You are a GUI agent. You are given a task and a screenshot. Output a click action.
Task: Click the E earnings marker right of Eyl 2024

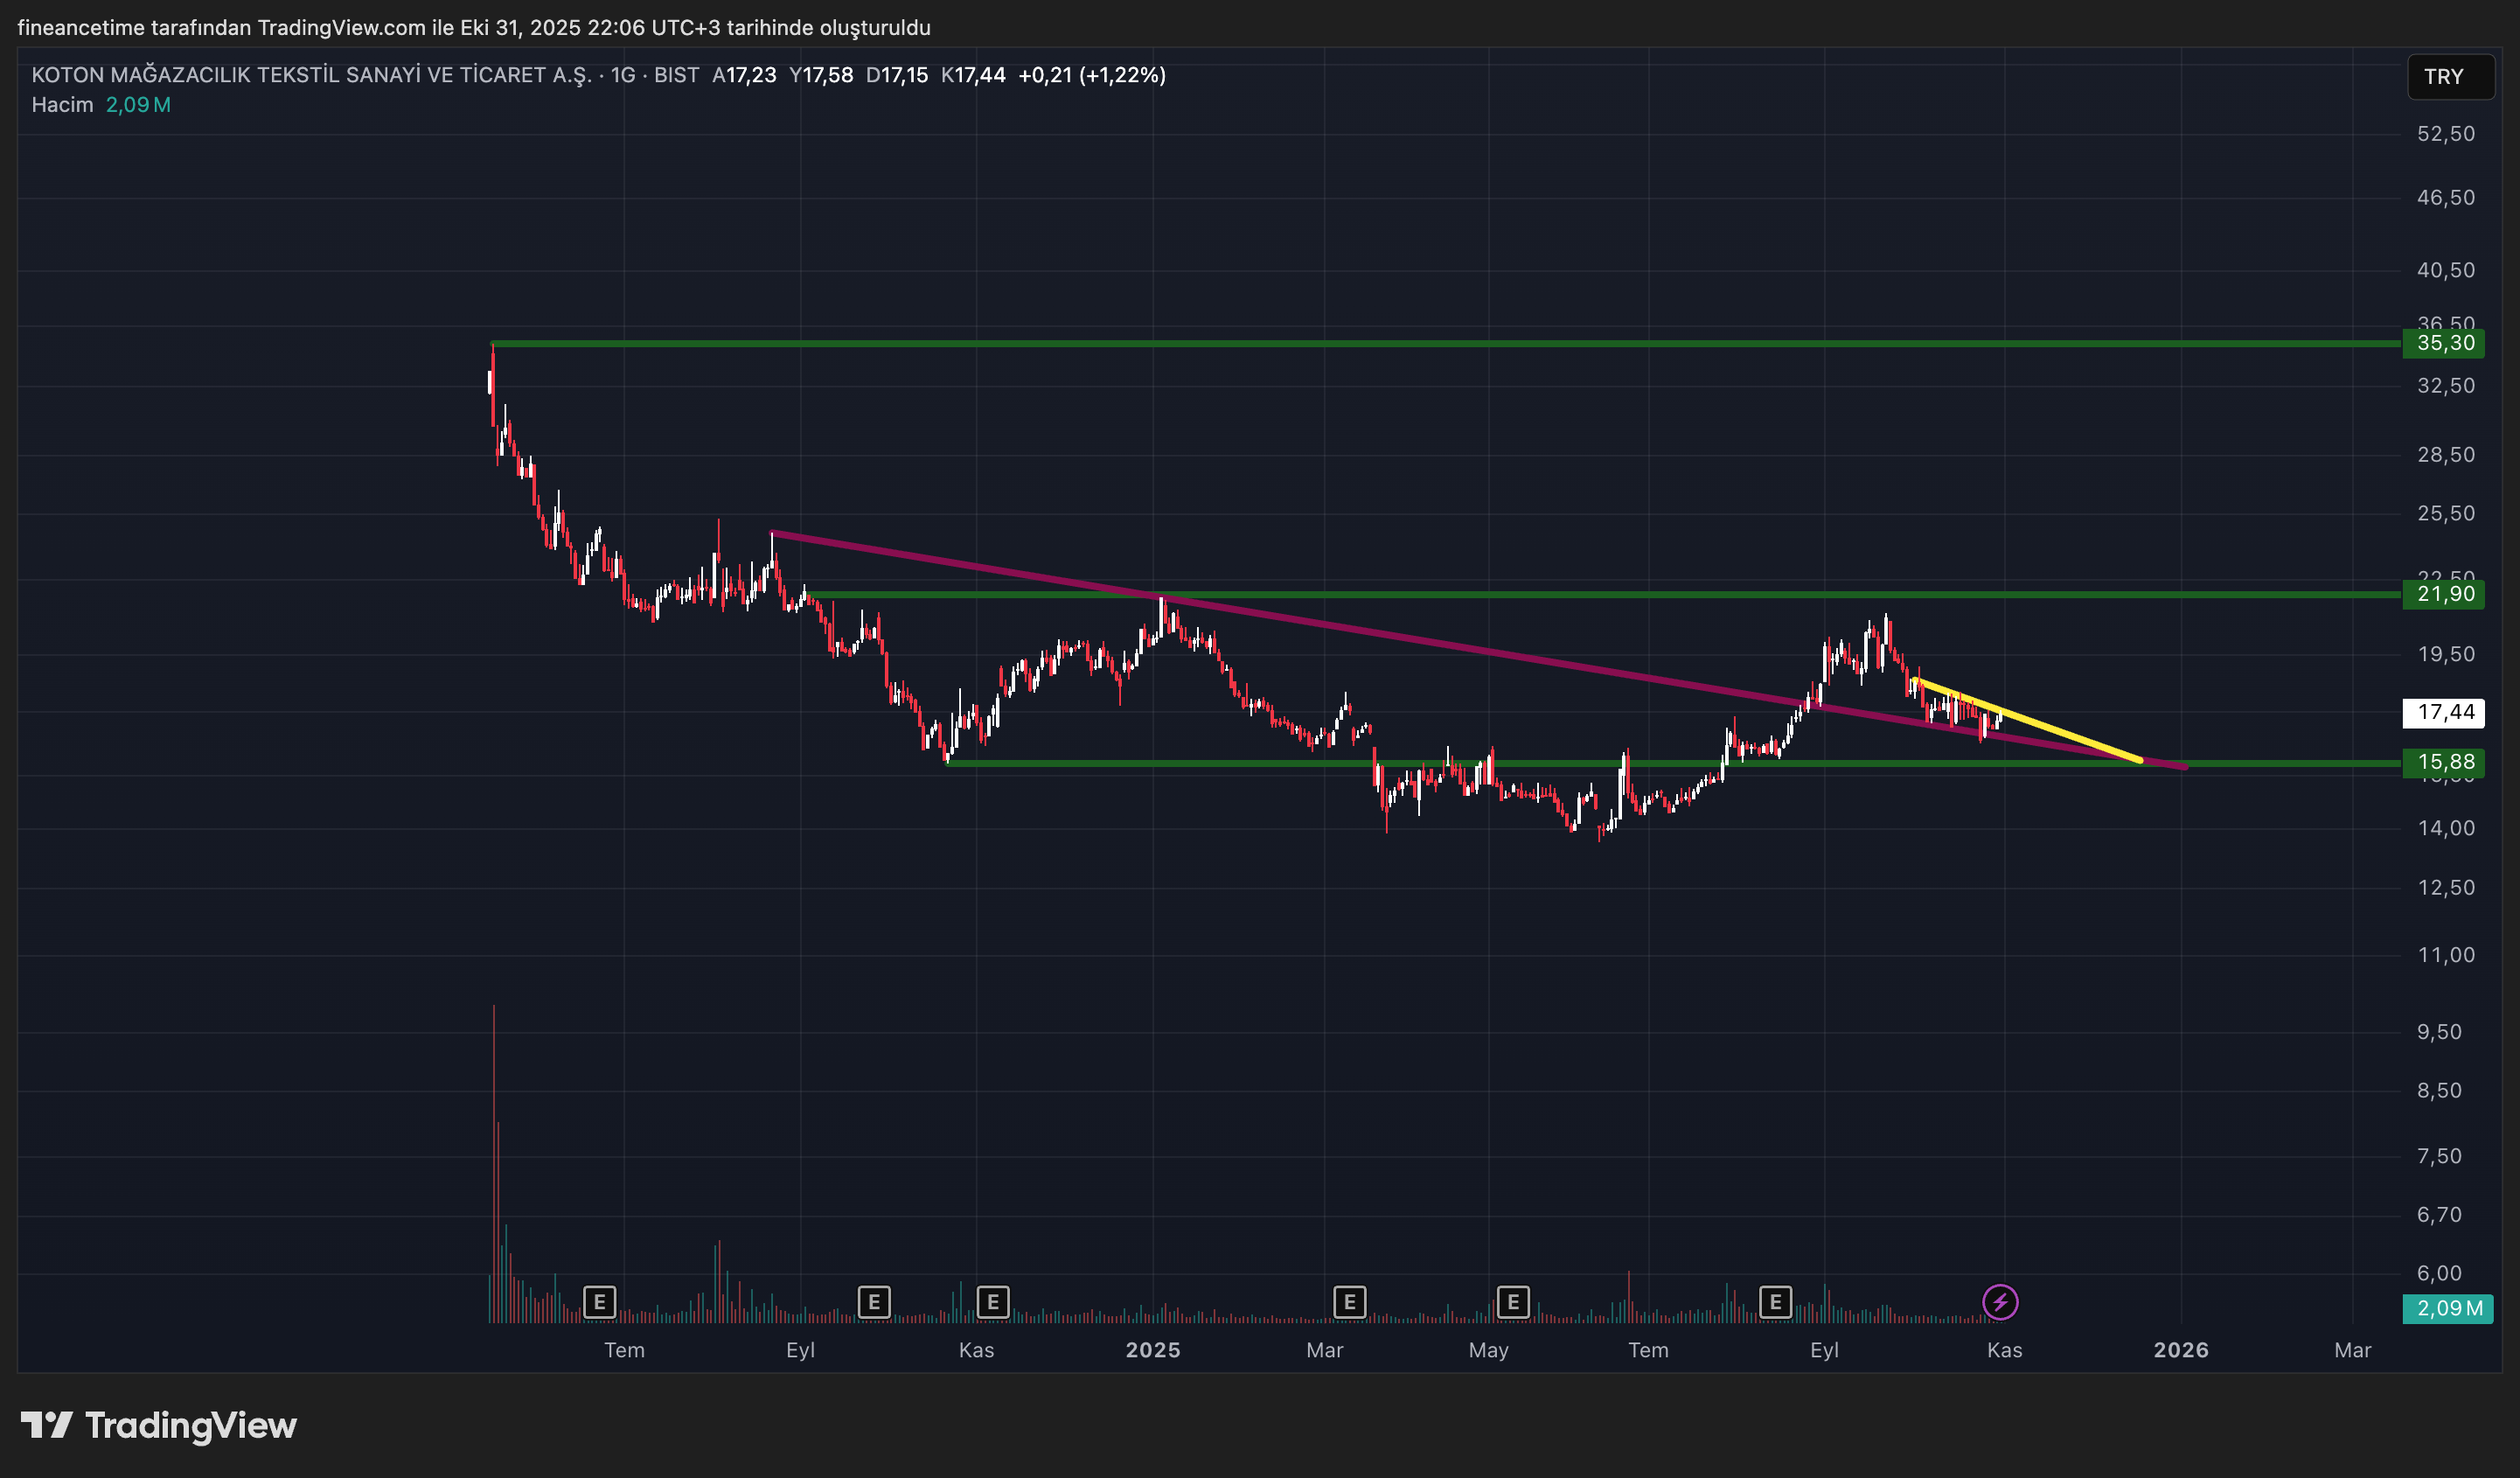[x=874, y=1302]
